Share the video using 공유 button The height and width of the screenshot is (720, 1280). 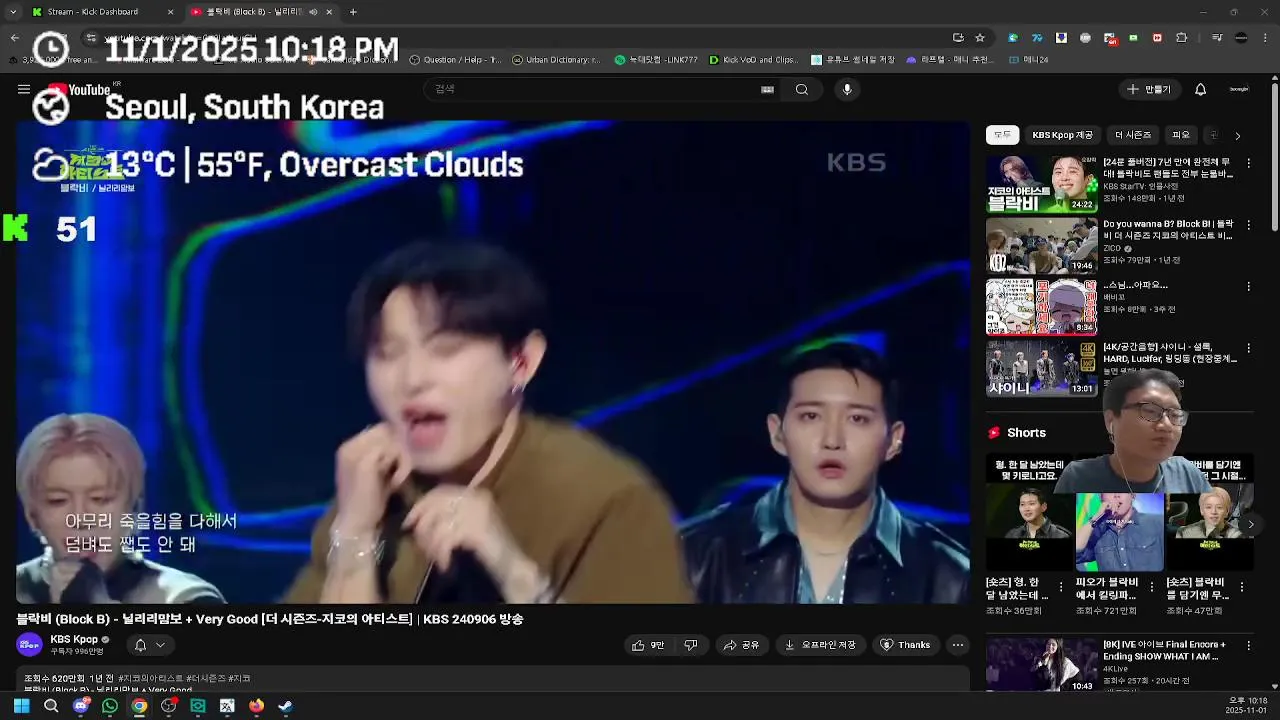[x=742, y=645]
